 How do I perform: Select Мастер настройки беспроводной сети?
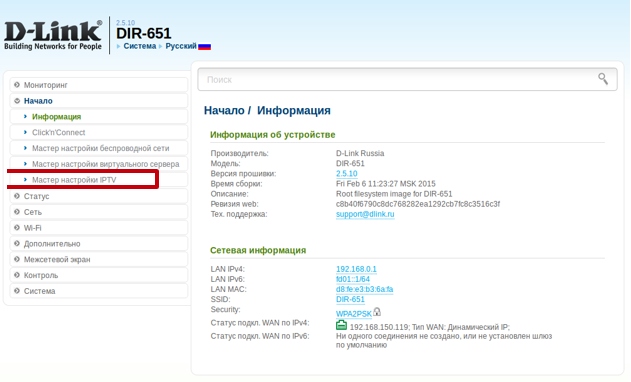pyautogui.click(x=101, y=148)
